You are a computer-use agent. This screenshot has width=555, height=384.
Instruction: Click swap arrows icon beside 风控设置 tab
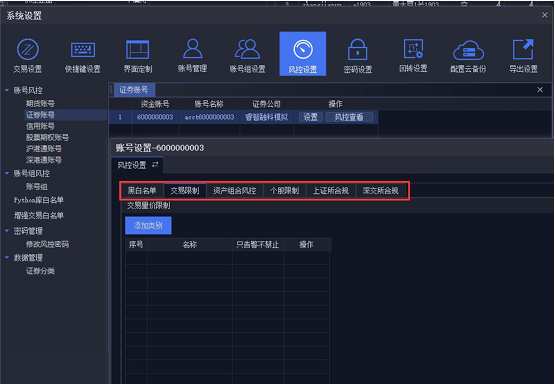[x=155, y=165]
